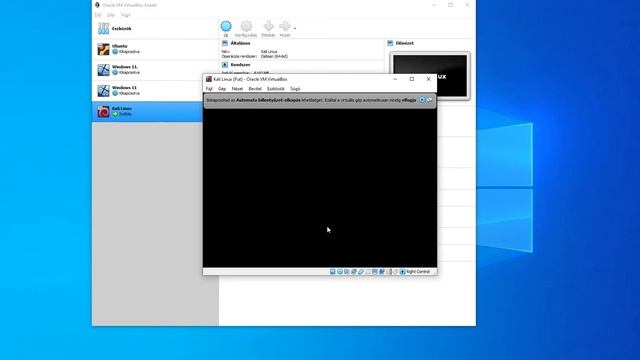Click the hard disk activity status icon
640x360 pixels.
(x=333, y=271)
